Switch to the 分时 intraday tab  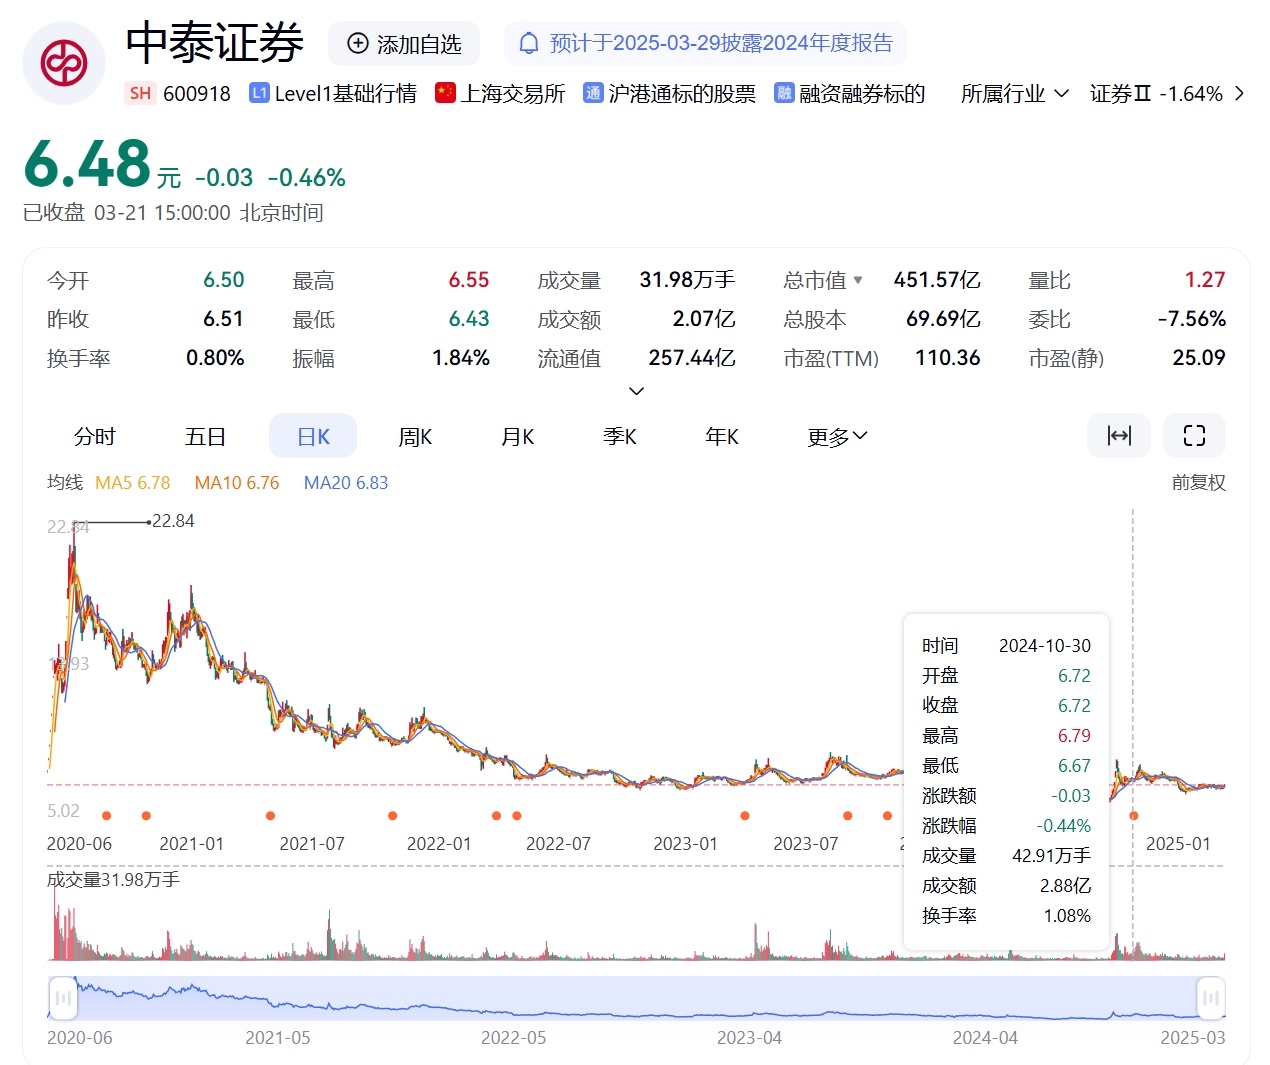tap(95, 436)
